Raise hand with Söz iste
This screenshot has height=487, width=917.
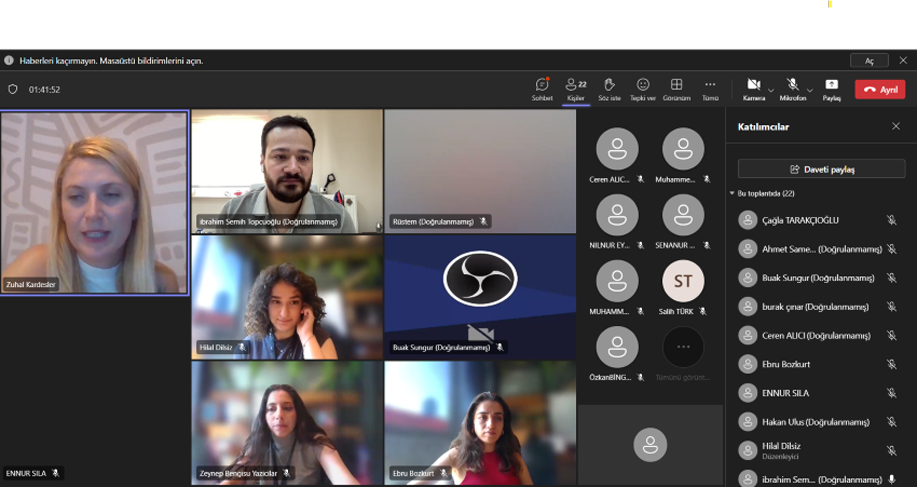point(609,88)
